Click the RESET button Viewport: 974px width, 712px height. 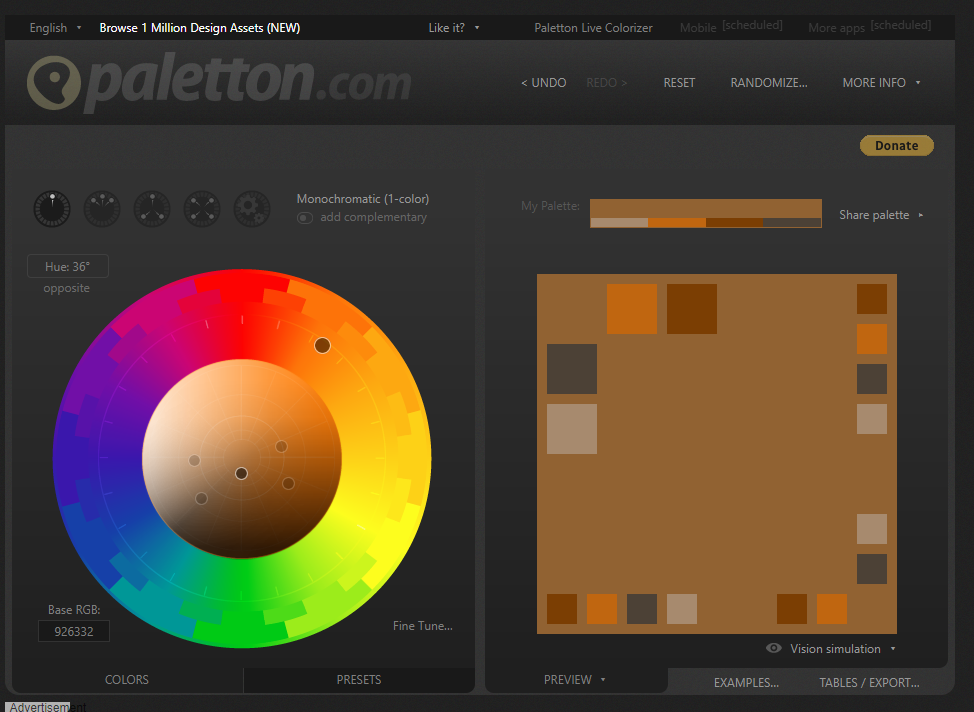coord(679,83)
